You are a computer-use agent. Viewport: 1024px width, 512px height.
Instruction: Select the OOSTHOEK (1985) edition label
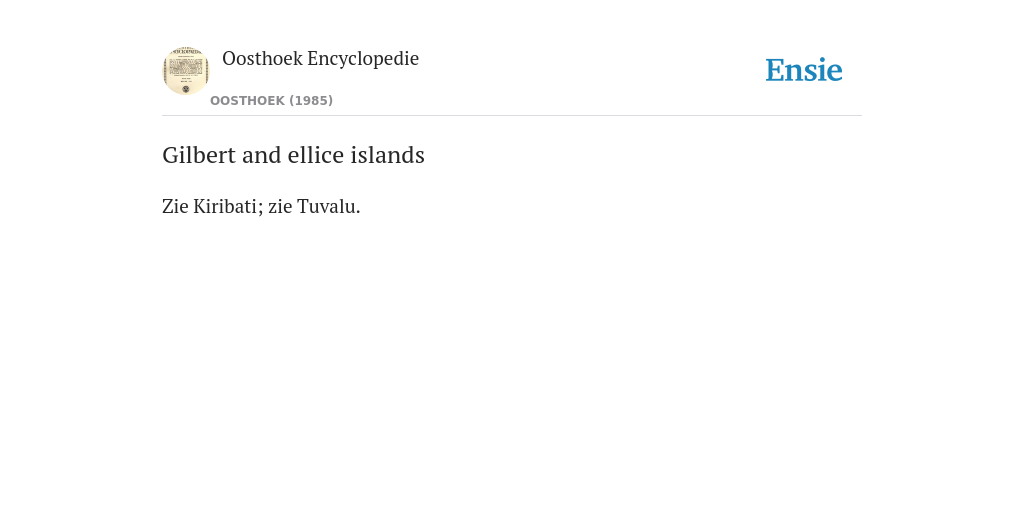coord(271,101)
